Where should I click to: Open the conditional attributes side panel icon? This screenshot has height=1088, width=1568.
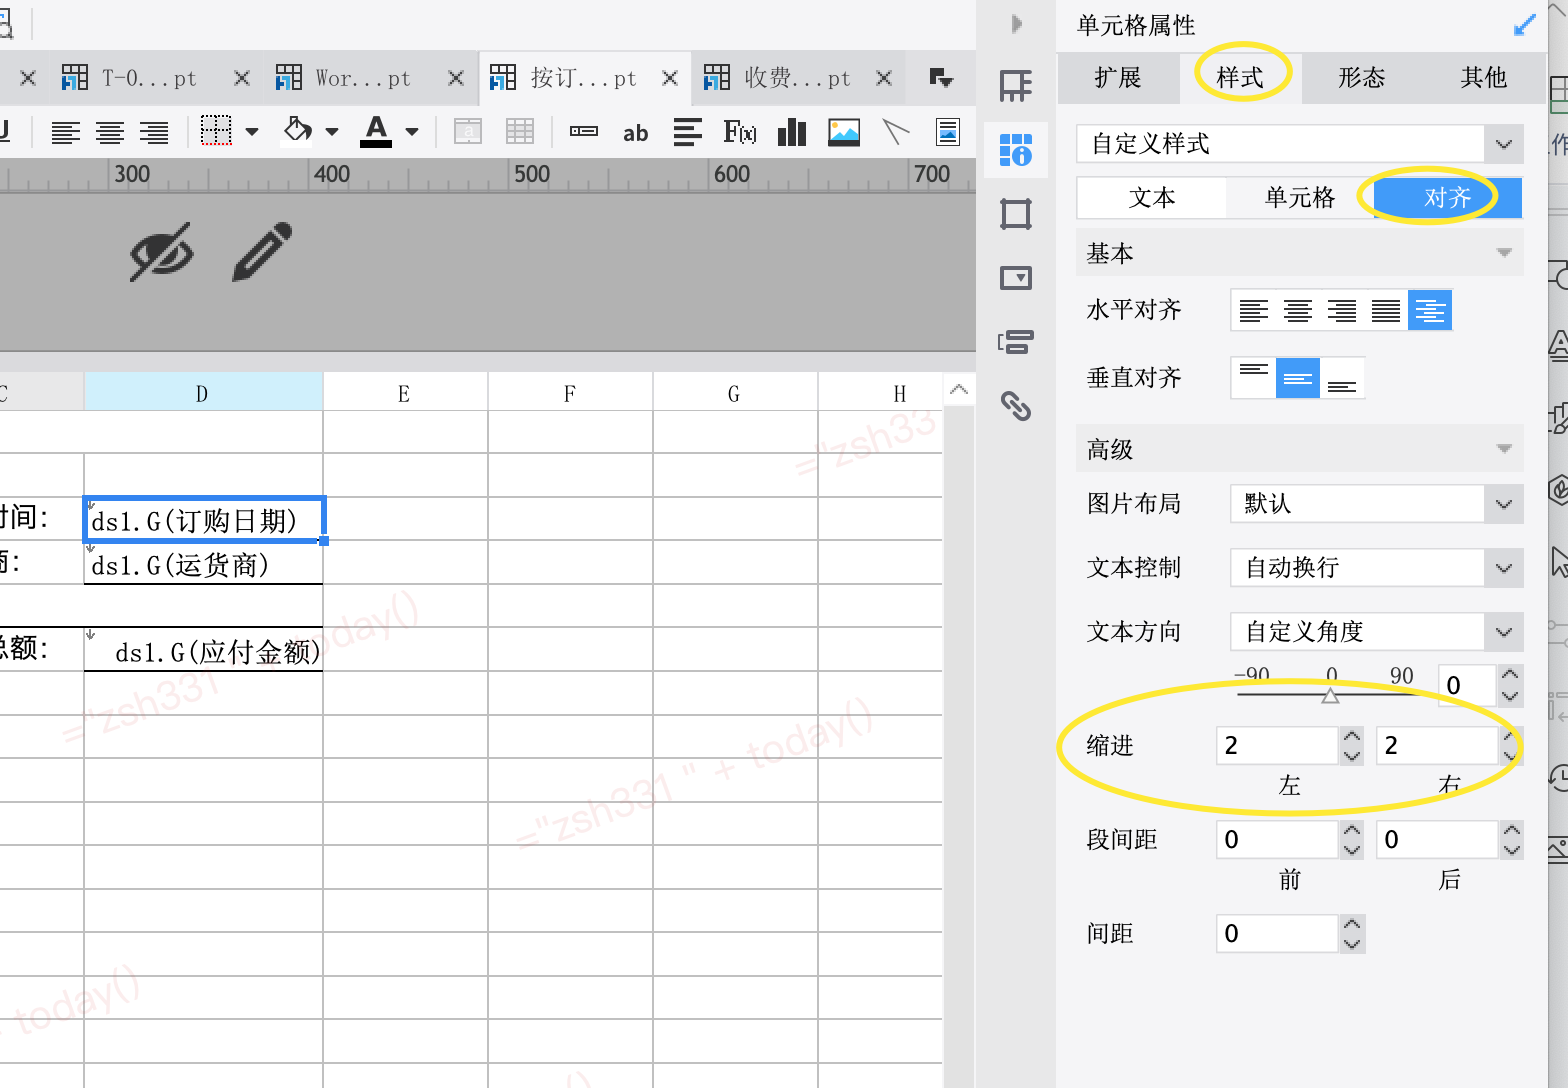(1016, 342)
